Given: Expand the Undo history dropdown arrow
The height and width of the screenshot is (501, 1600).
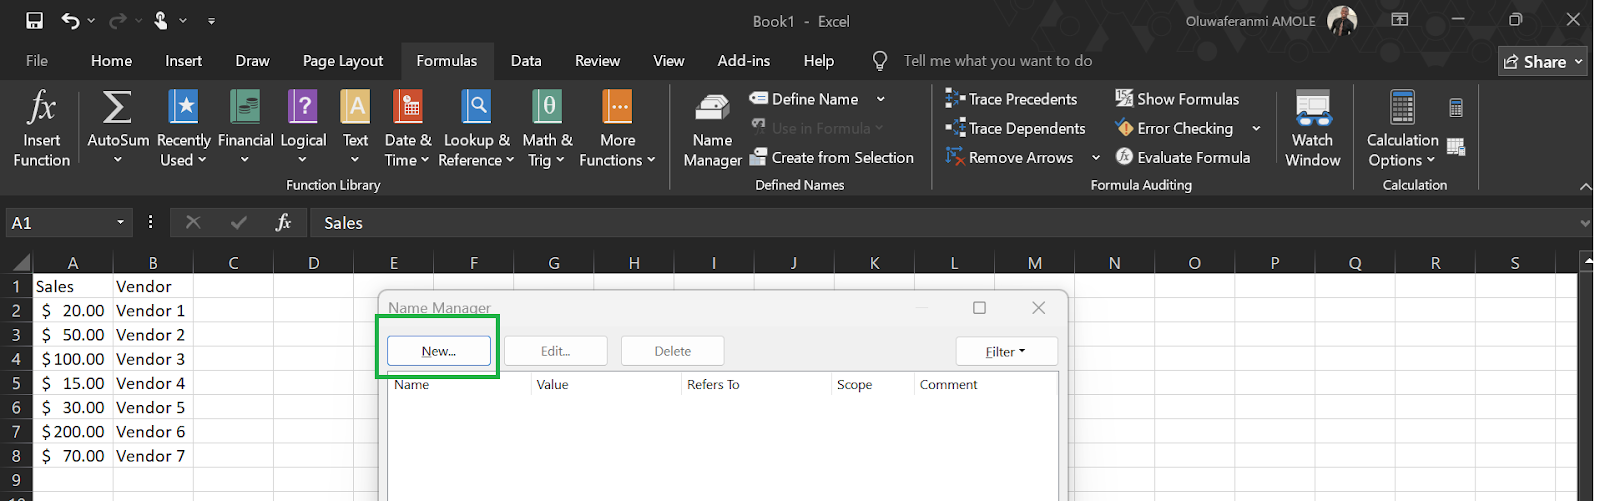Looking at the screenshot, I should point(91,20).
